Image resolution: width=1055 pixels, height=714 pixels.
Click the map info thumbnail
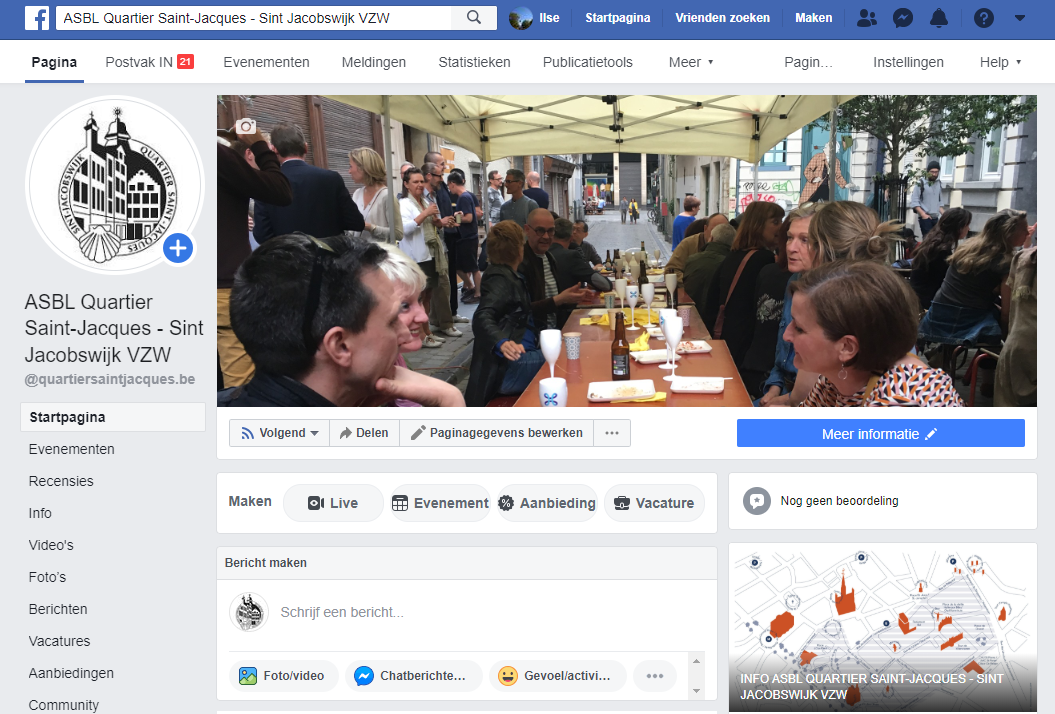point(883,627)
